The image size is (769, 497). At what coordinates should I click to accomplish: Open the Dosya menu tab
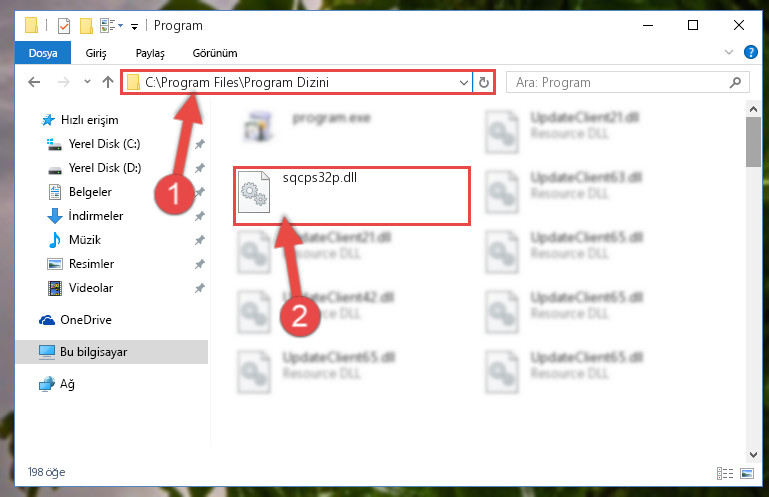43,53
